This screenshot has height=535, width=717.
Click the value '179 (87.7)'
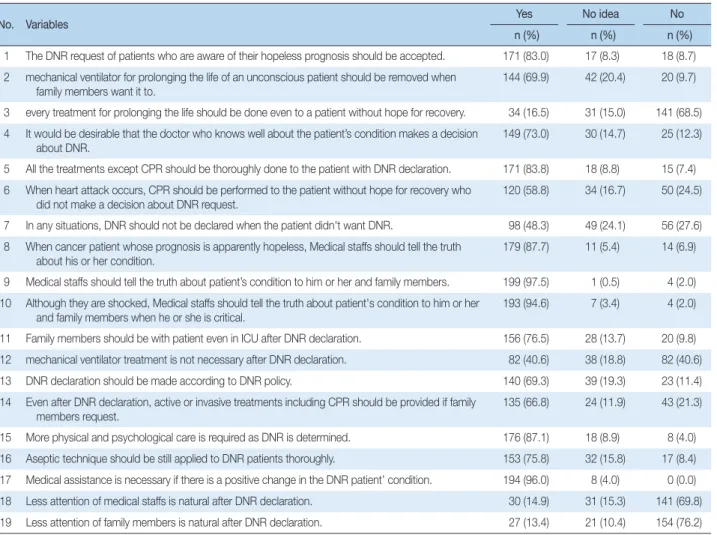click(526, 246)
